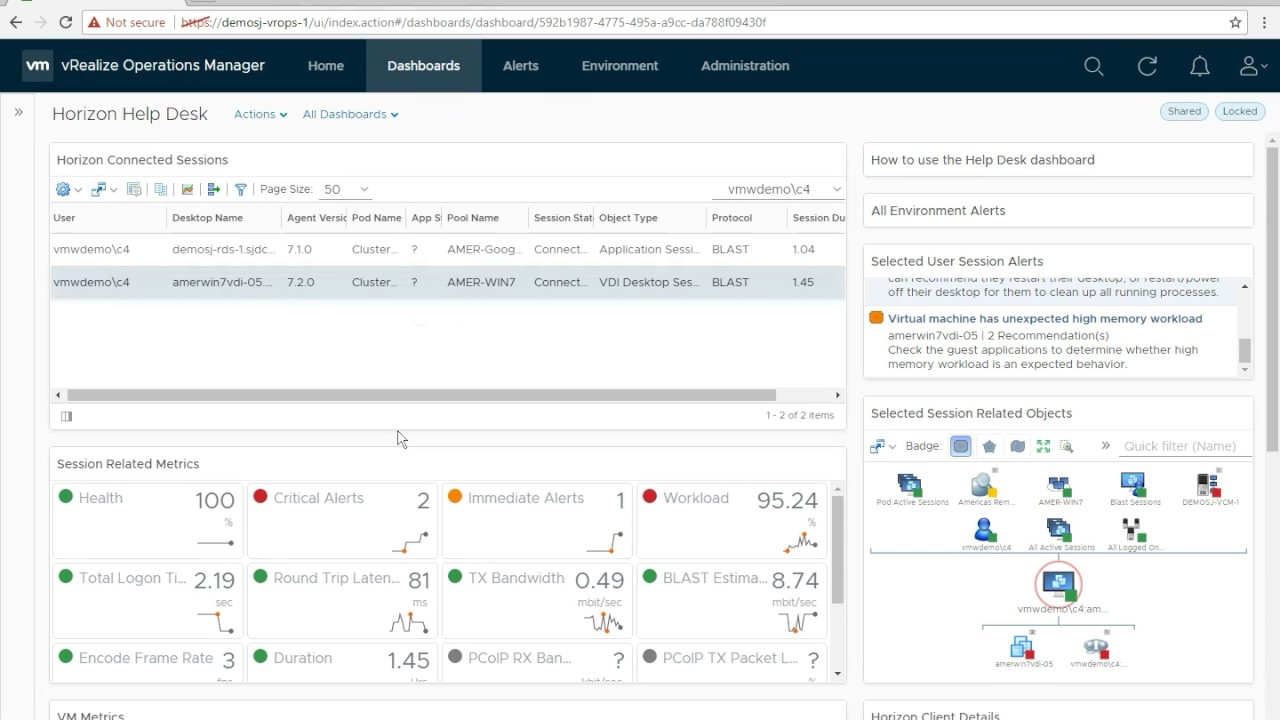Open the Alerts tab
This screenshot has height=720, width=1280.
(x=521, y=66)
